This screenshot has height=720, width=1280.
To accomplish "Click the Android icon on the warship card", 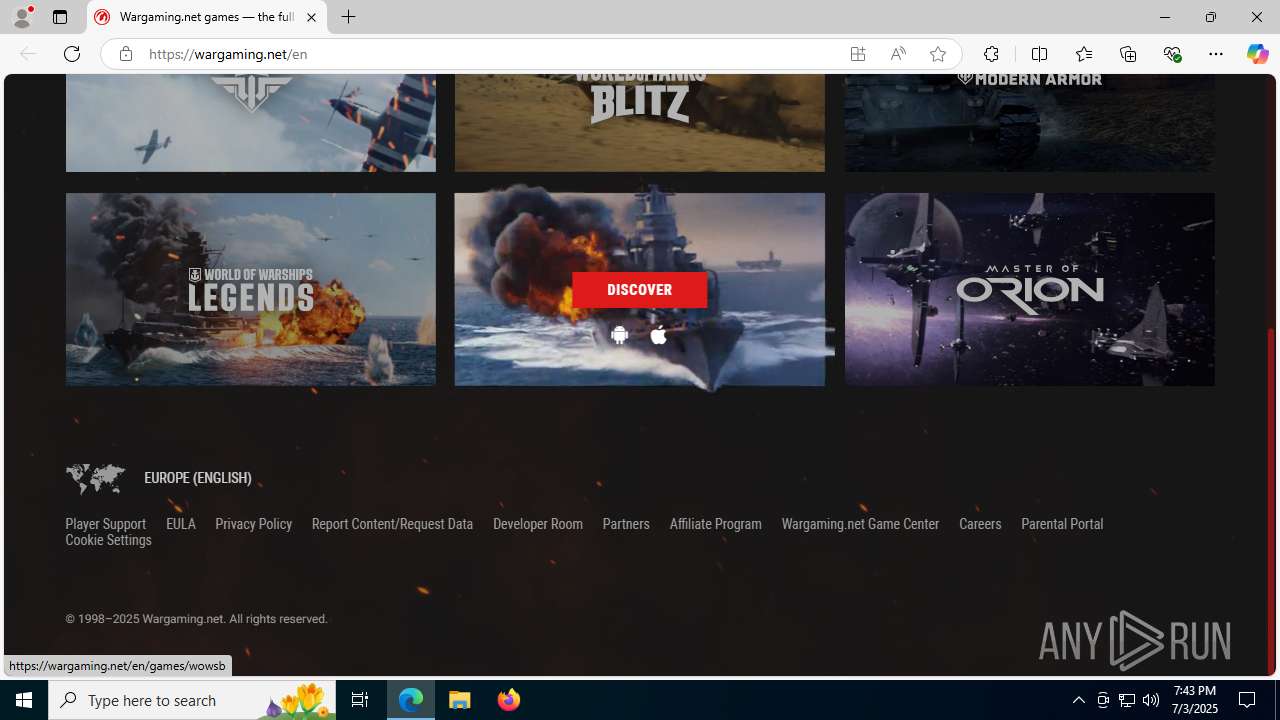I will (x=619, y=336).
